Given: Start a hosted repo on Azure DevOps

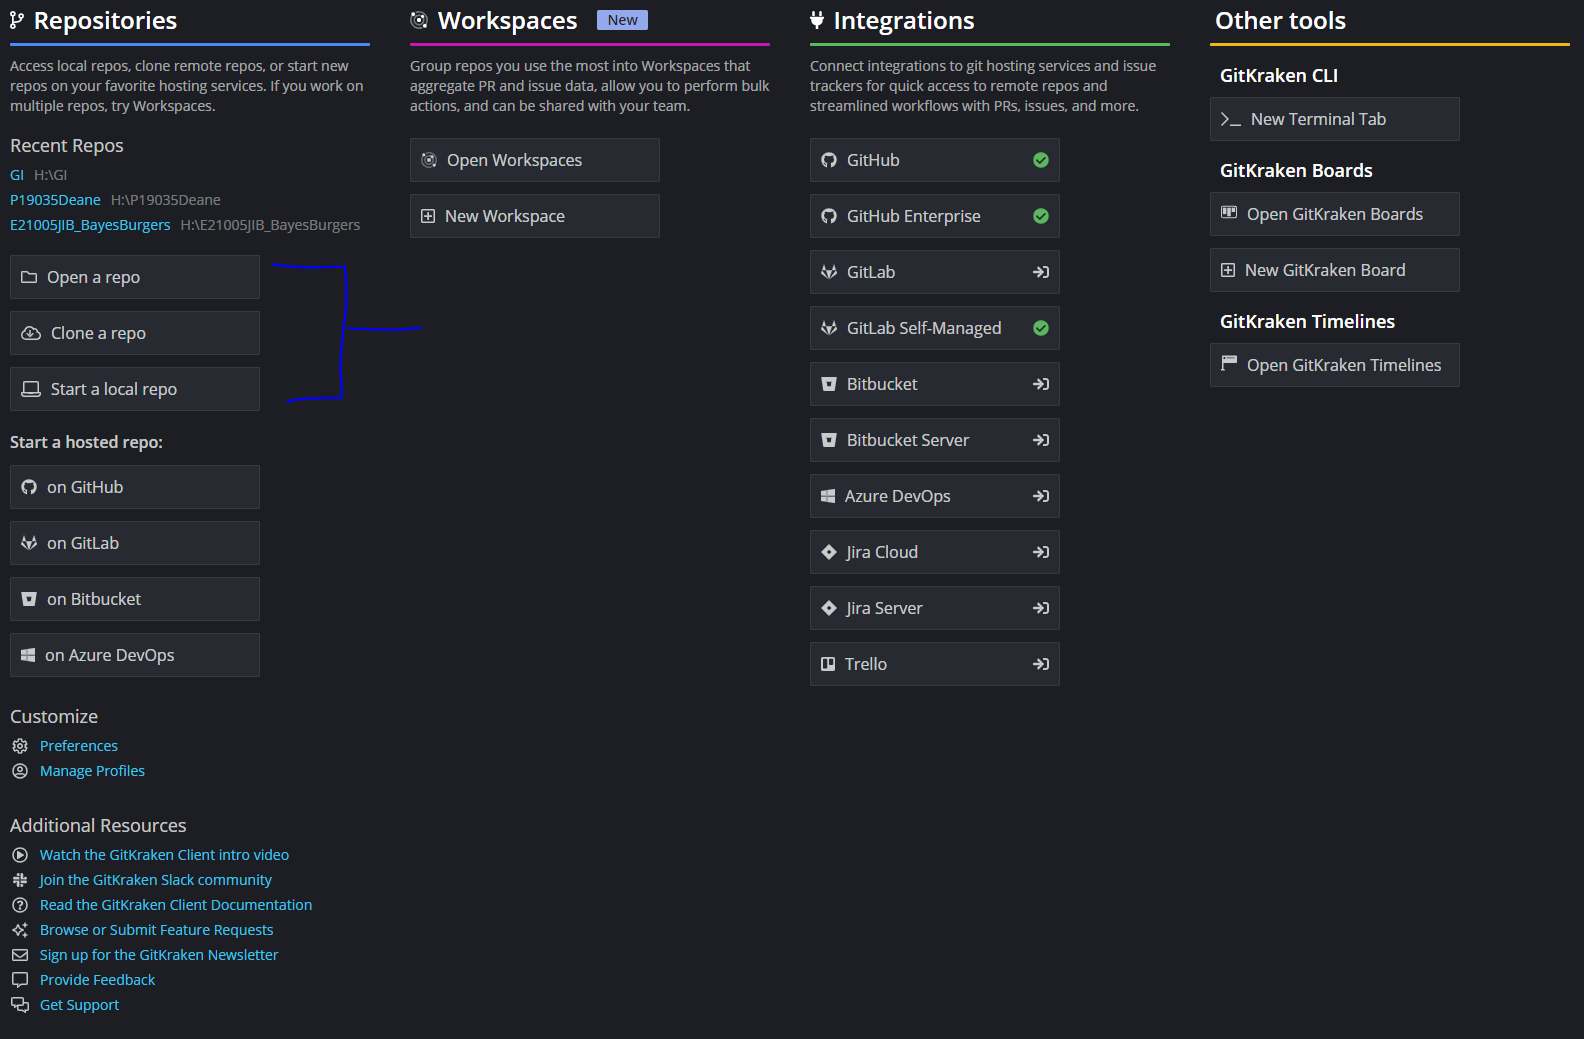Looking at the screenshot, I should [x=135, y=655].
